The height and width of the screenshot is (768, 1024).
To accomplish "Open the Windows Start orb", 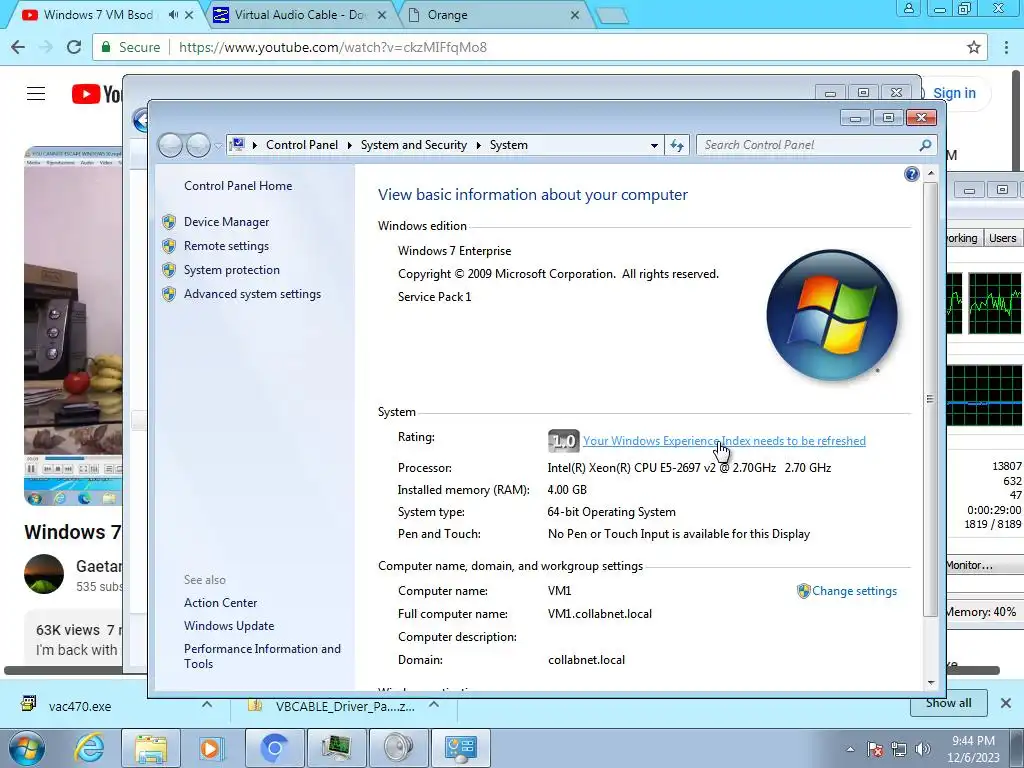I will pos(26,748).
